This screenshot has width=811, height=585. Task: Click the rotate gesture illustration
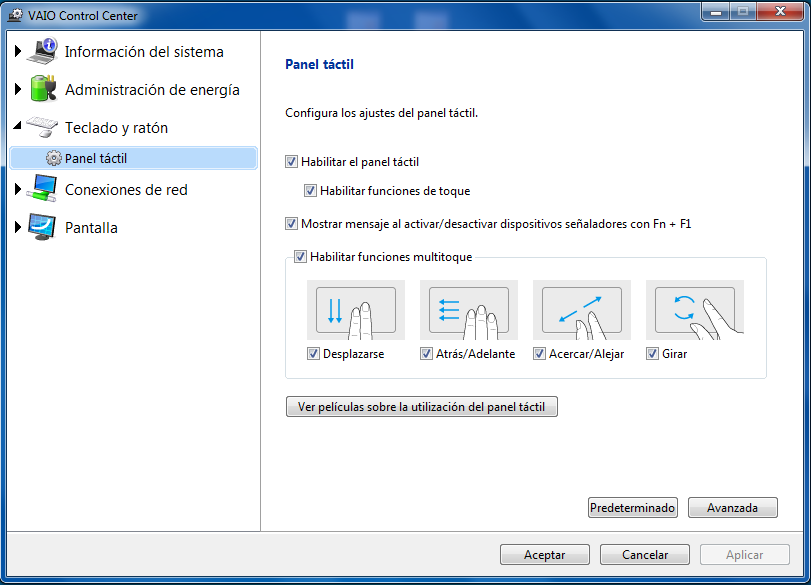(695, 310)
